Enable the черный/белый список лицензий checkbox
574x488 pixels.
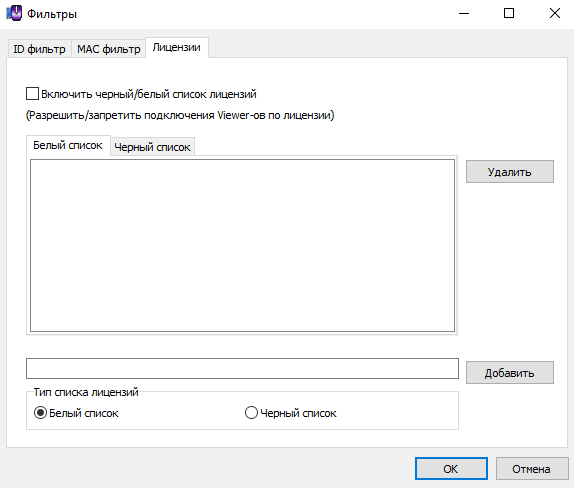point(32,94)
